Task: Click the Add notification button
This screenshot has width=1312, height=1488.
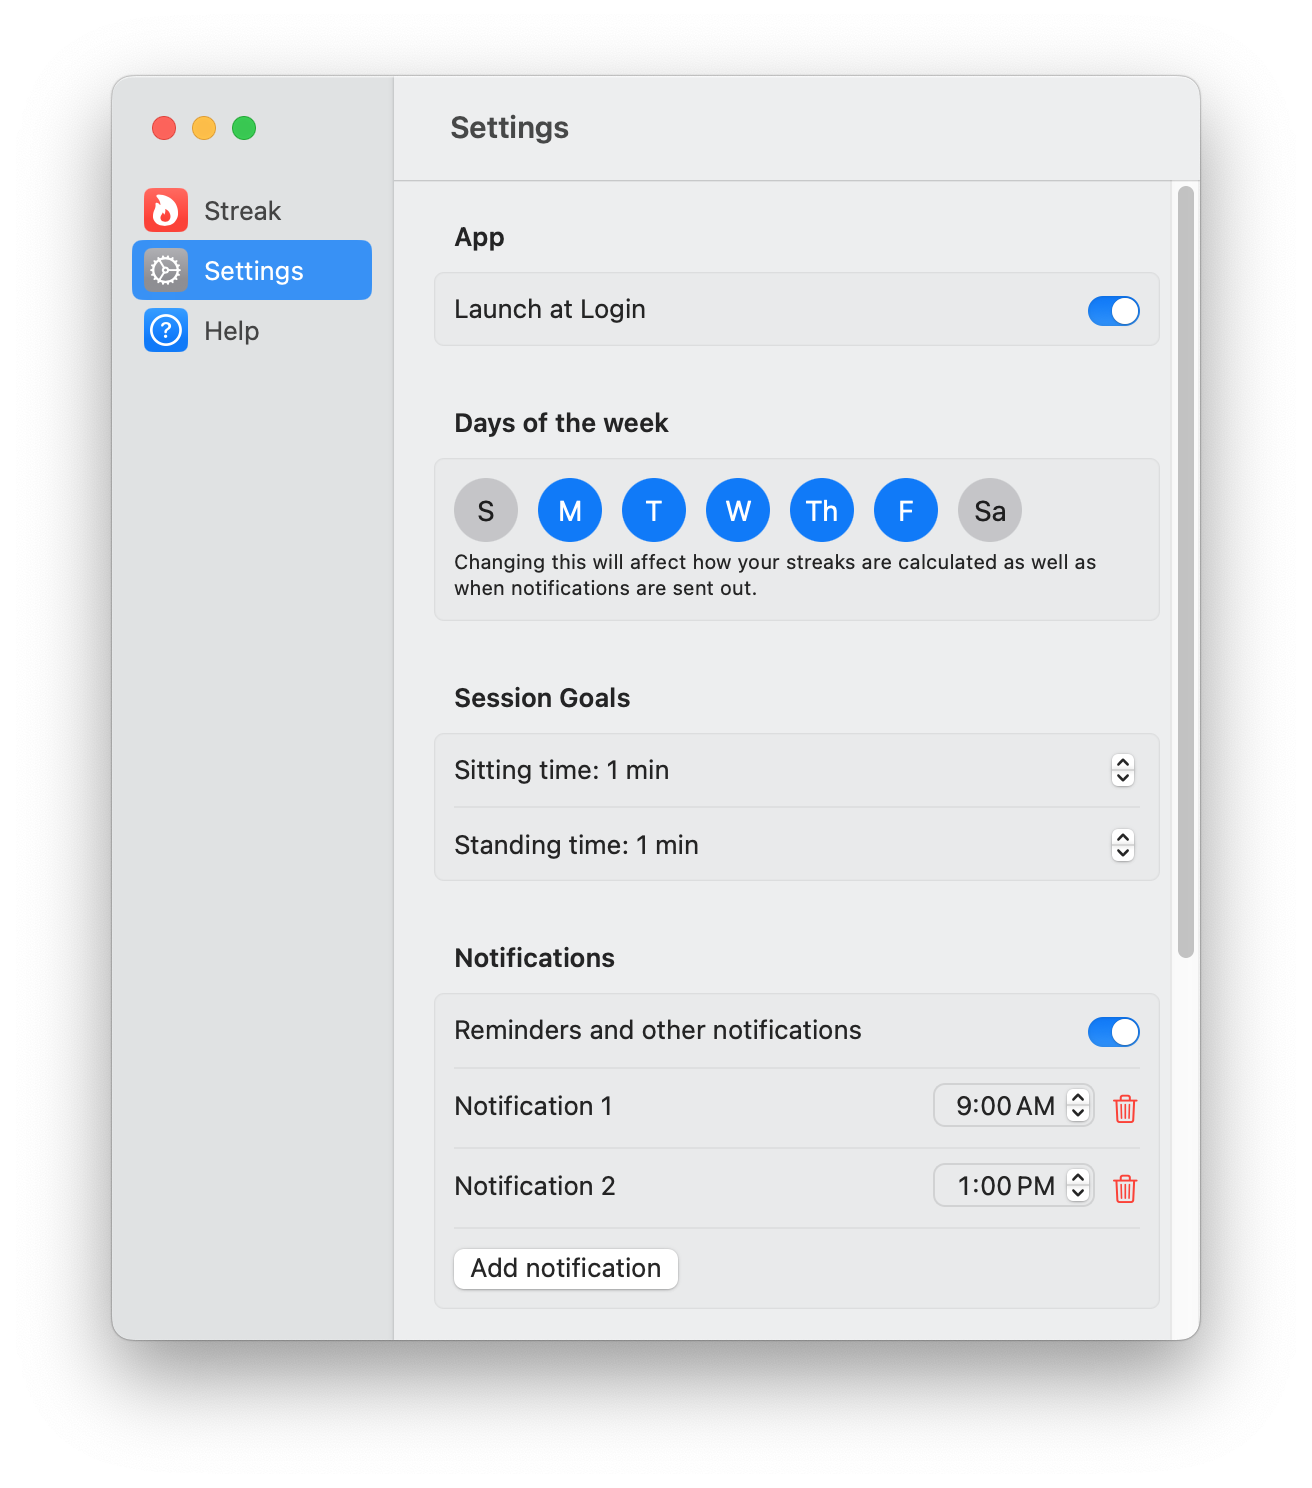Action: click(566, 1268)
